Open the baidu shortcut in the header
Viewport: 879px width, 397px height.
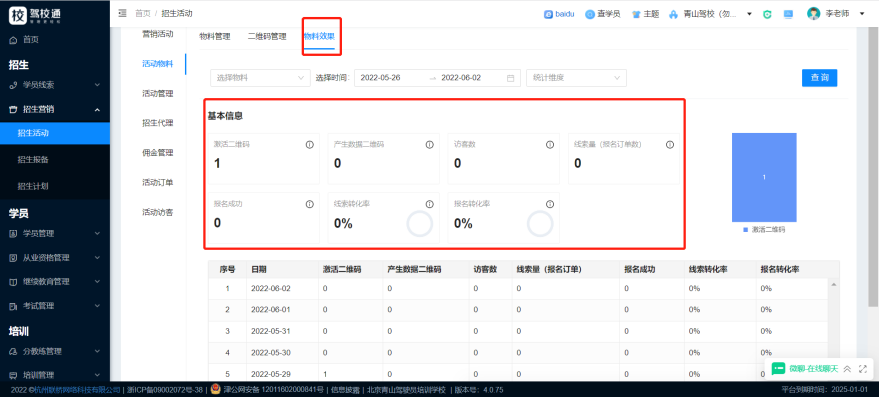(559, 14)
